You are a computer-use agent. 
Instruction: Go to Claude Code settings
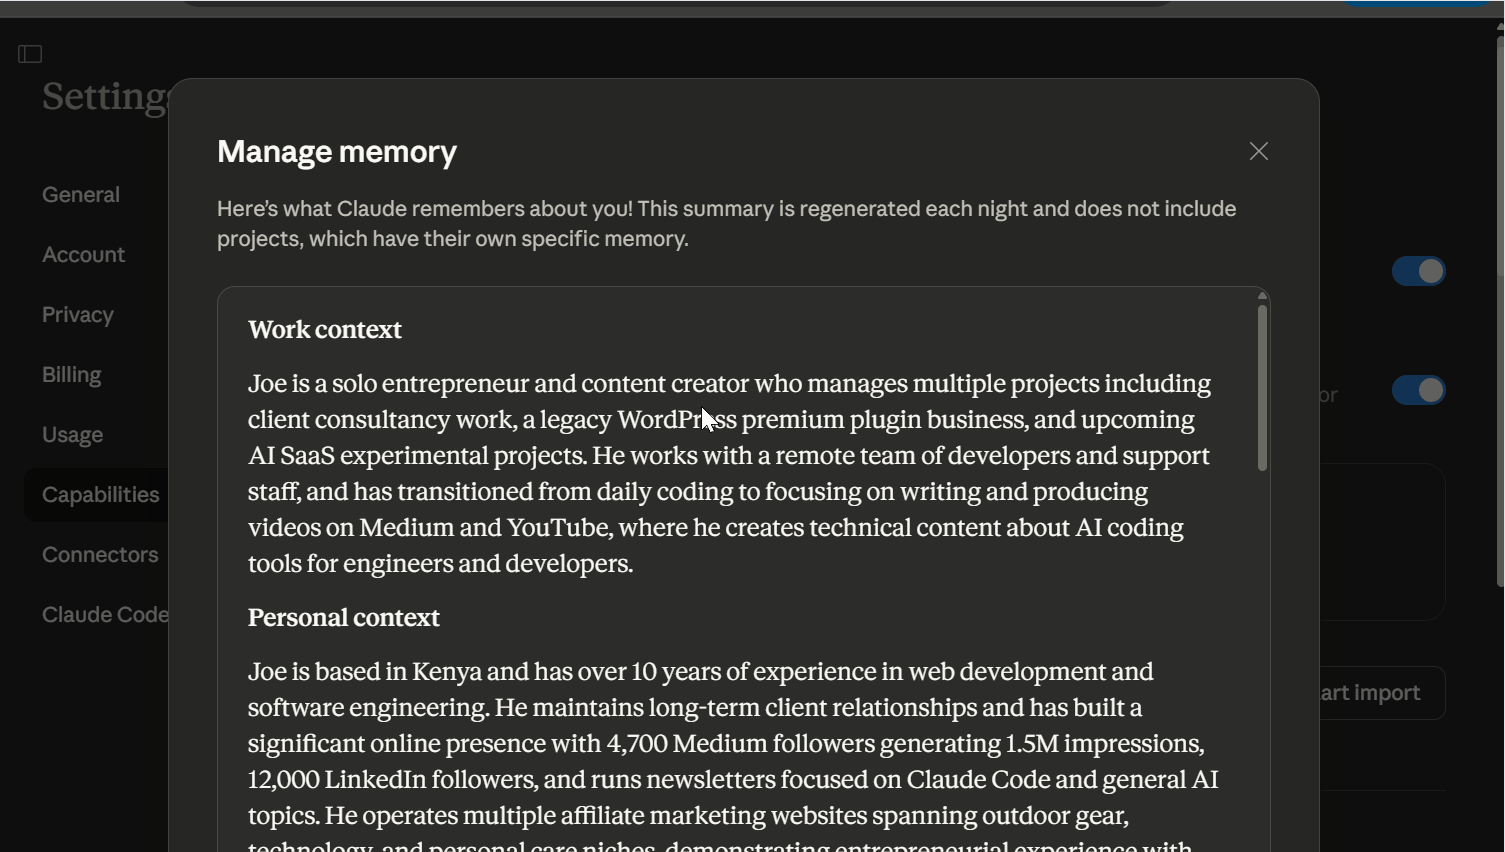pyautogui.click(x=105, y=615)
